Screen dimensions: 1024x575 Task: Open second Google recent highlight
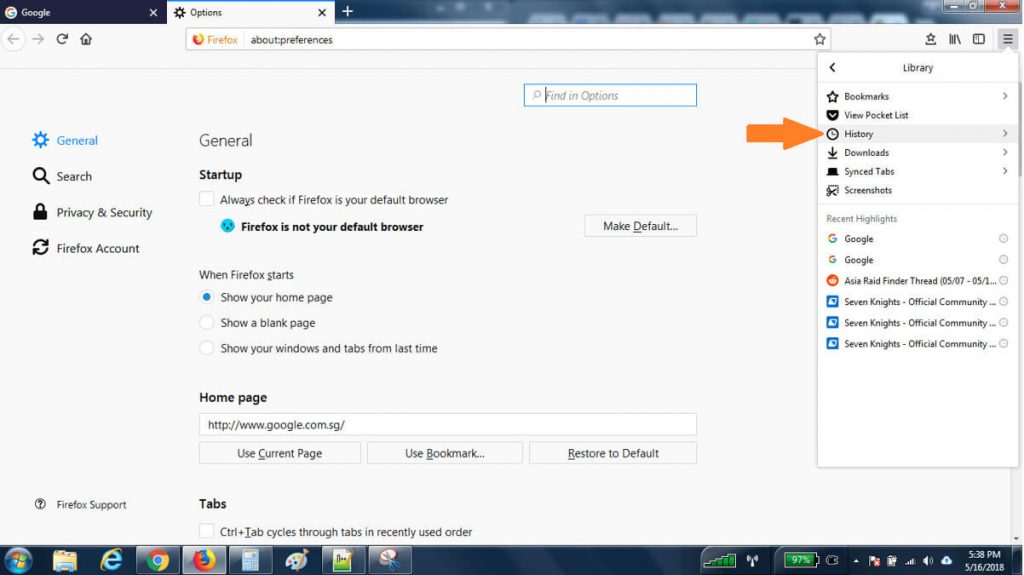pos(918,260)
